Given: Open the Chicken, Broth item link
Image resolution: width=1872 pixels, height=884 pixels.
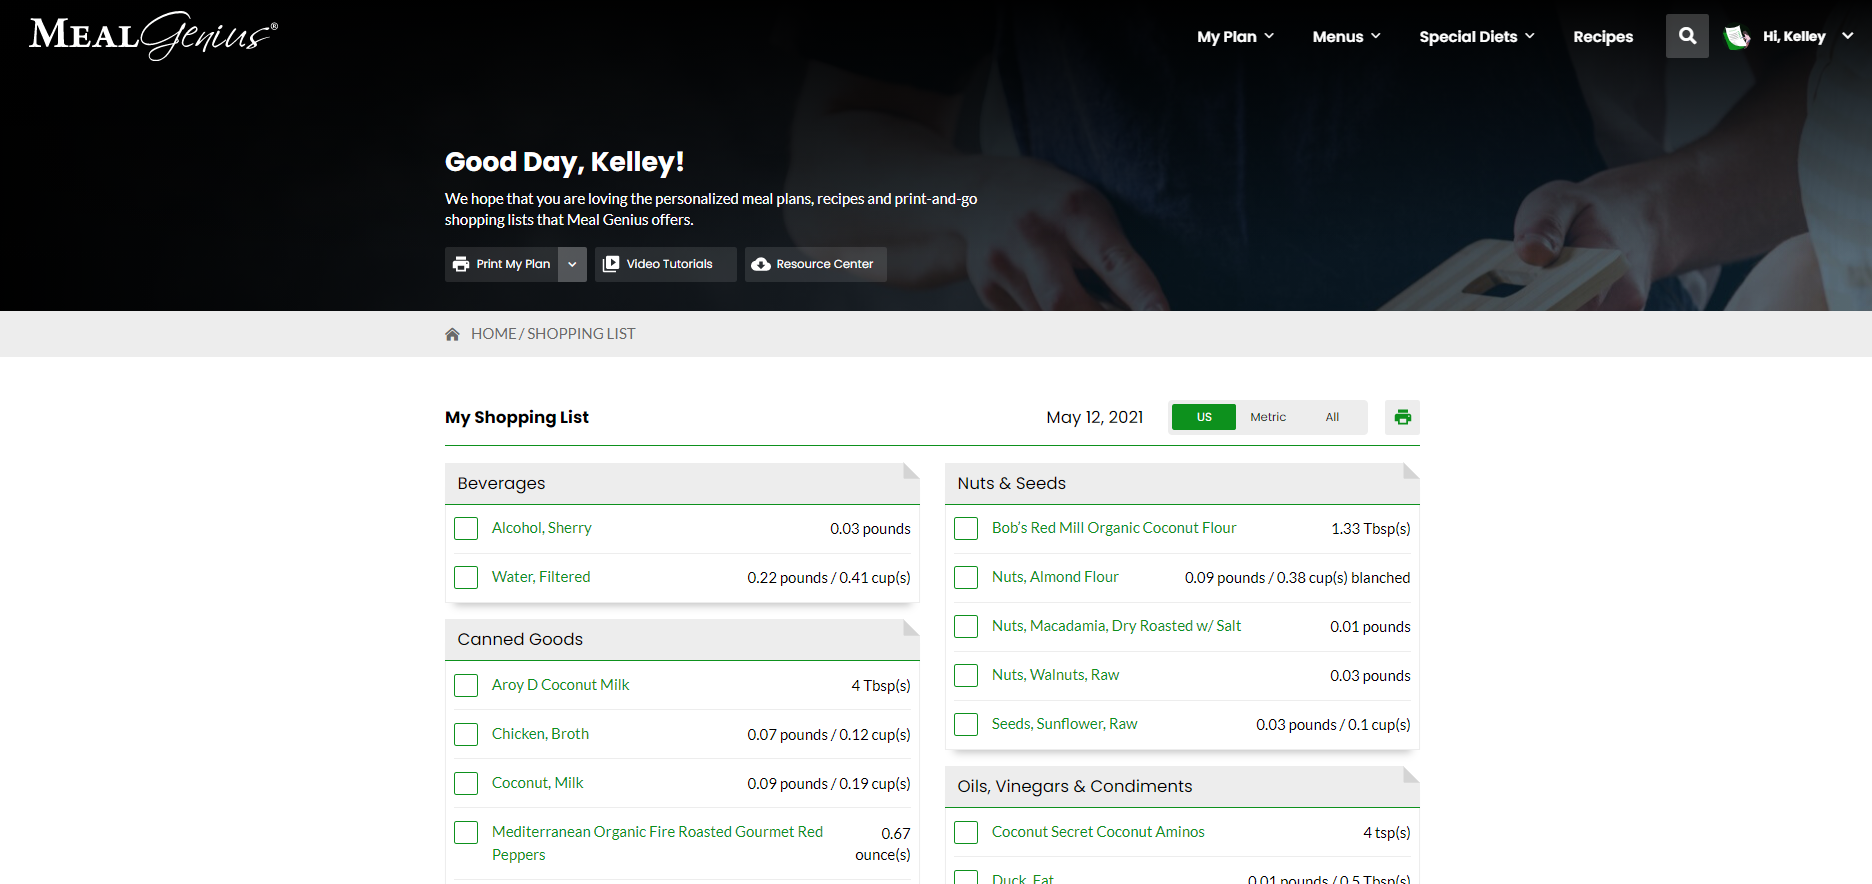Looking at the screenshot, I should point(540,734).
